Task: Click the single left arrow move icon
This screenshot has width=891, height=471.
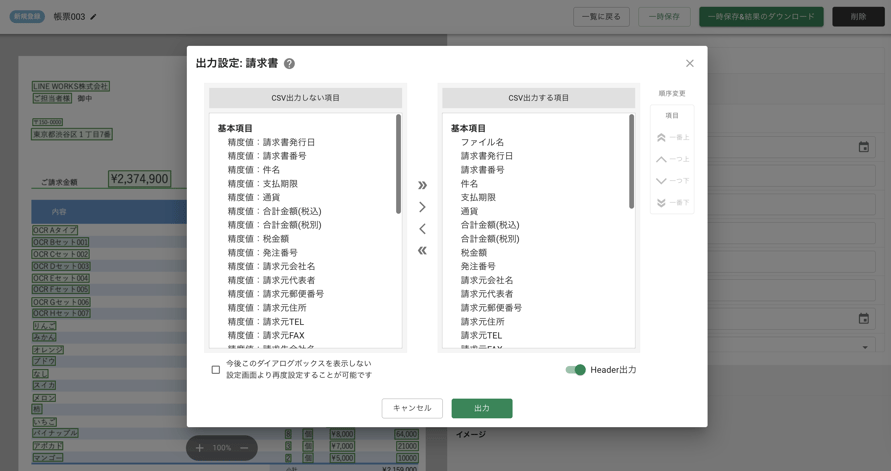Action: tap(422, 229)
